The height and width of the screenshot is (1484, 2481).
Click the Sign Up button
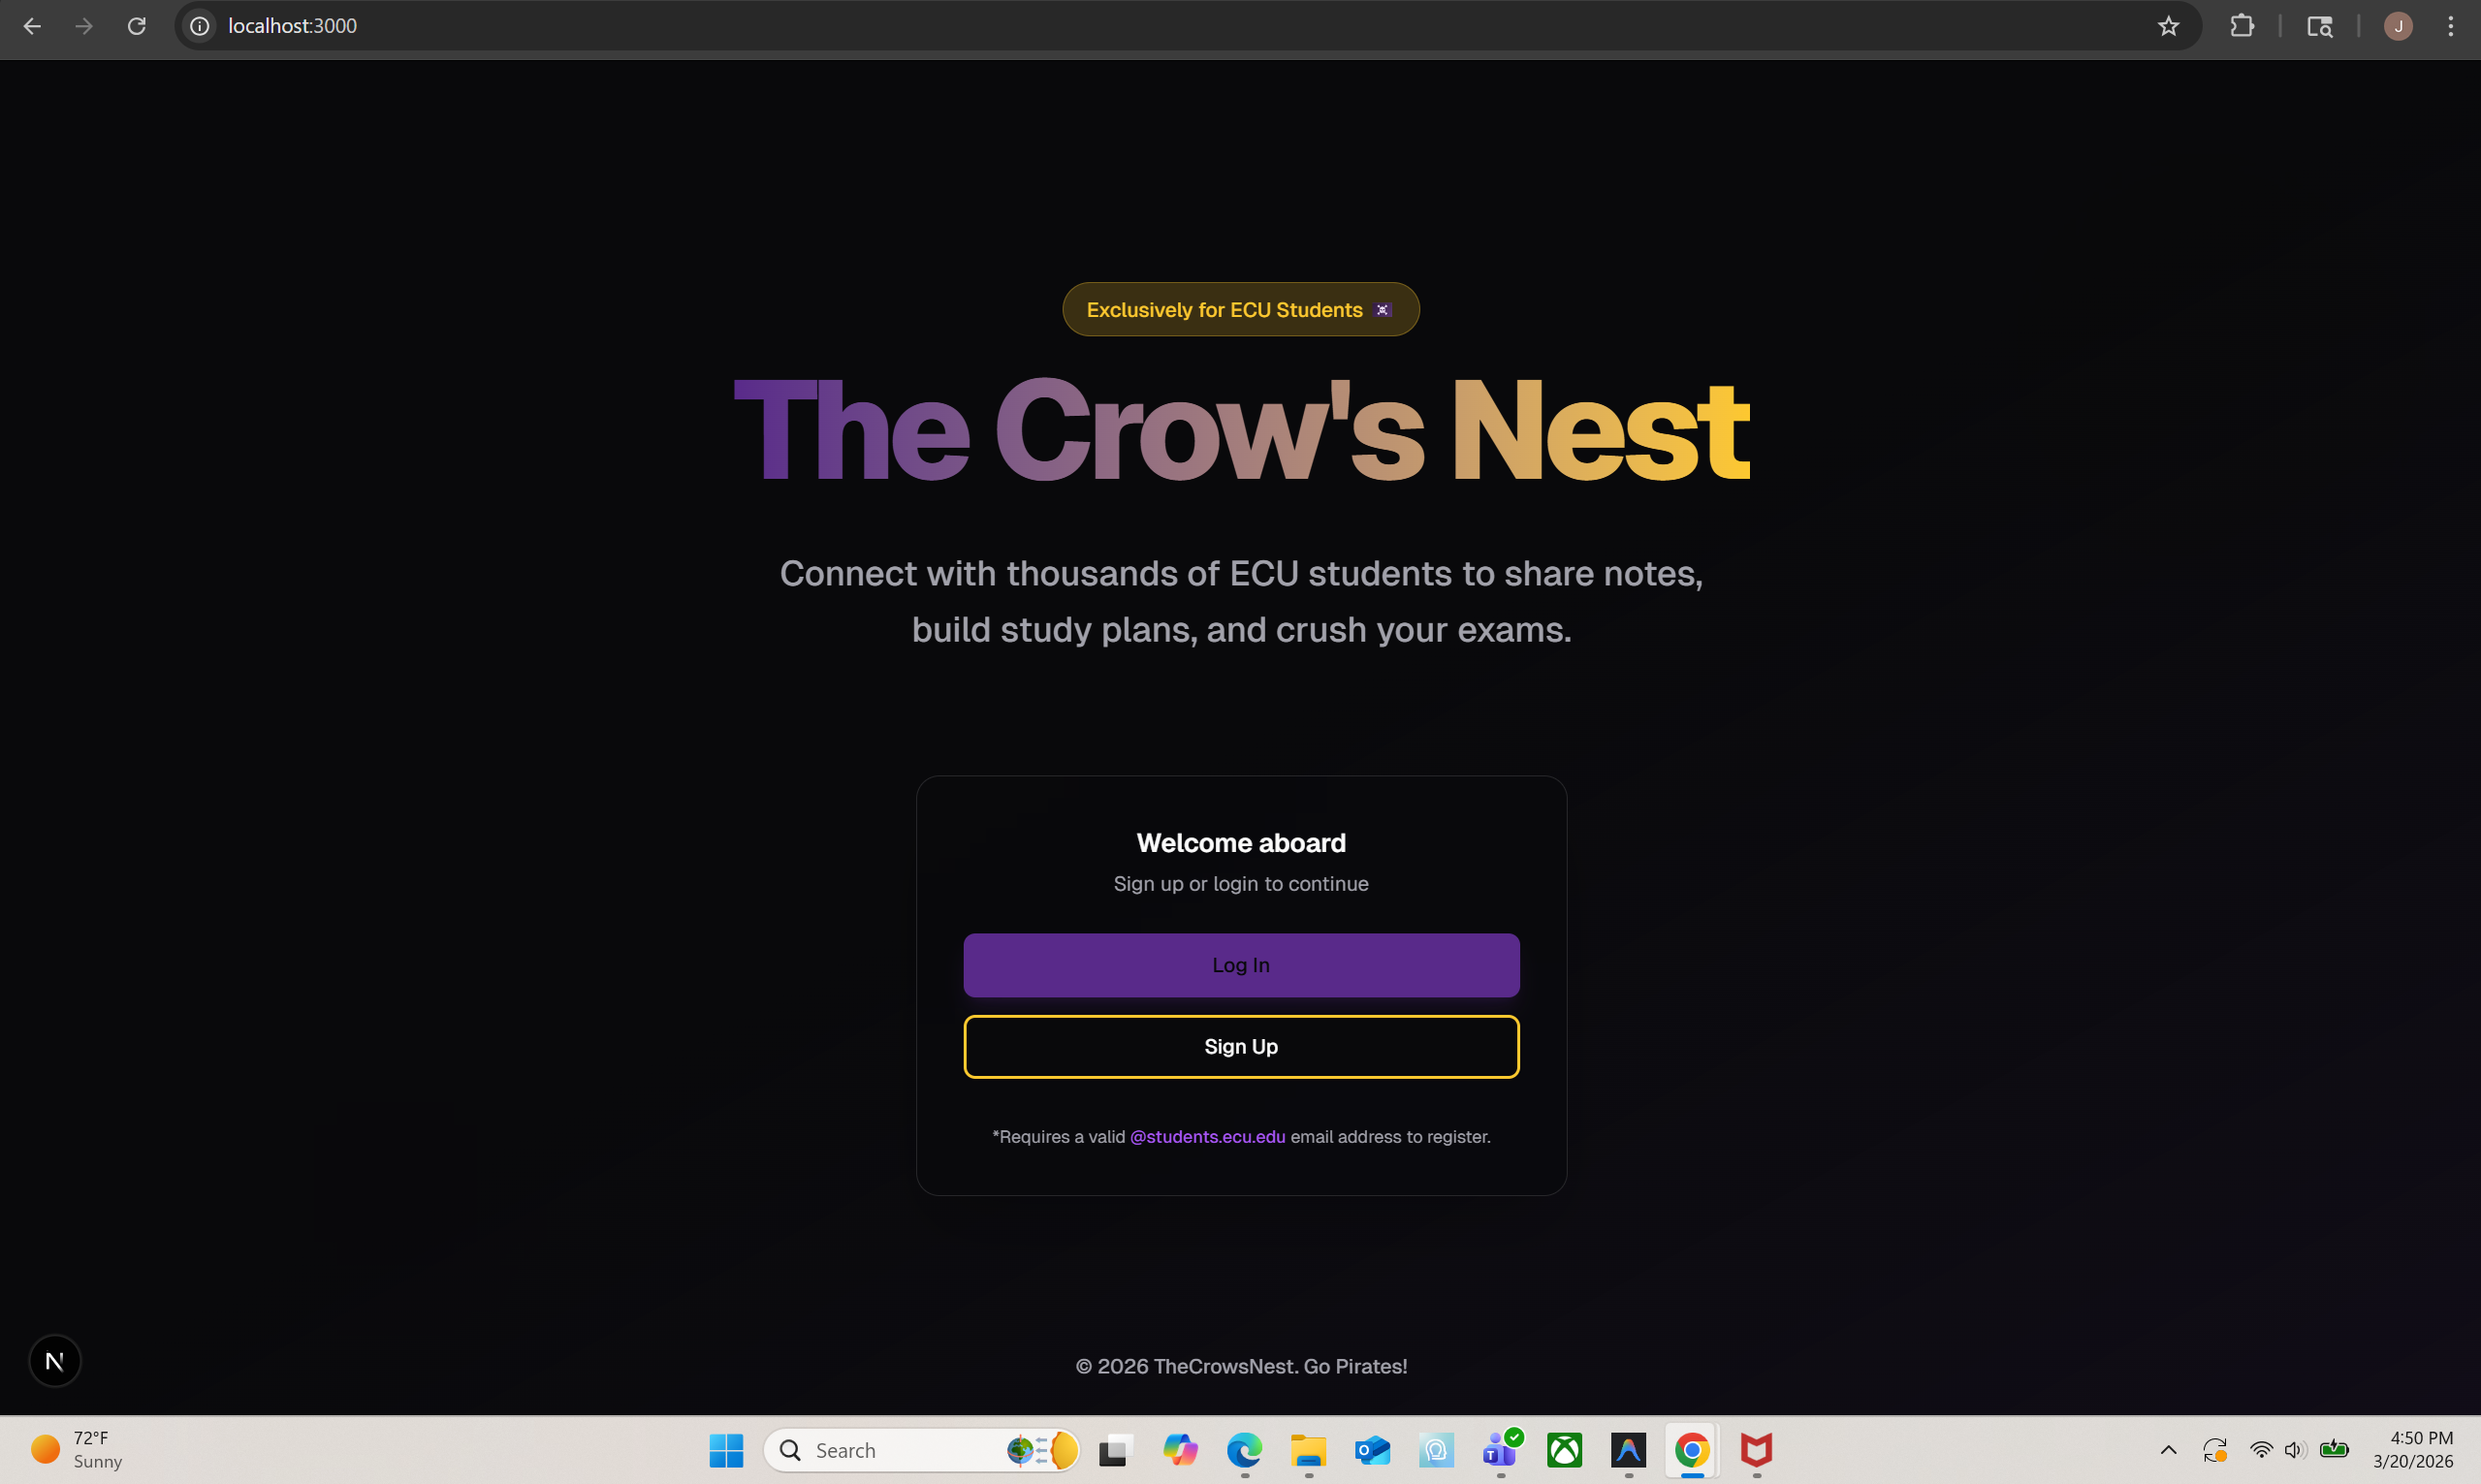(x=1241, y=1047)
